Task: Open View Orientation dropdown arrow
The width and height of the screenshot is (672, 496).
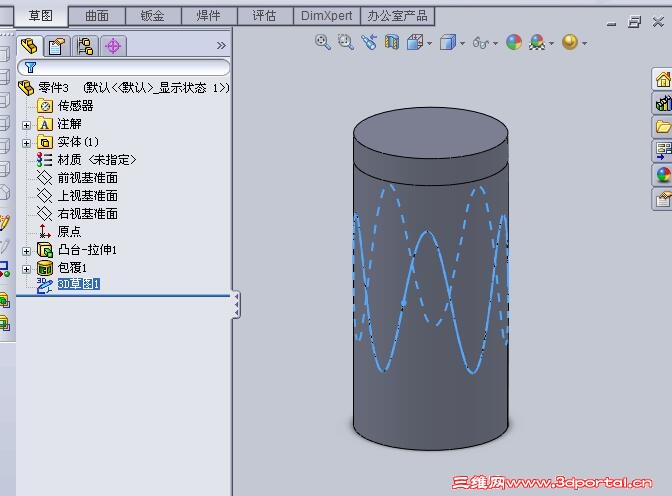Action: pos(429,43)
